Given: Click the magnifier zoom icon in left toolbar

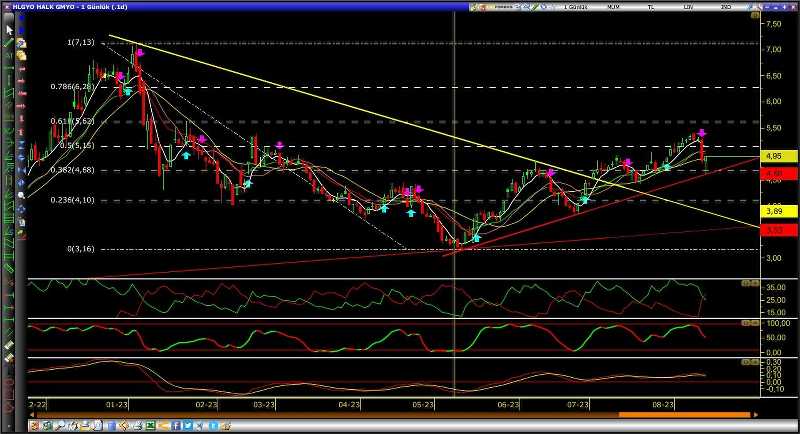Looking at the screenshot, I should click(21, 196).
